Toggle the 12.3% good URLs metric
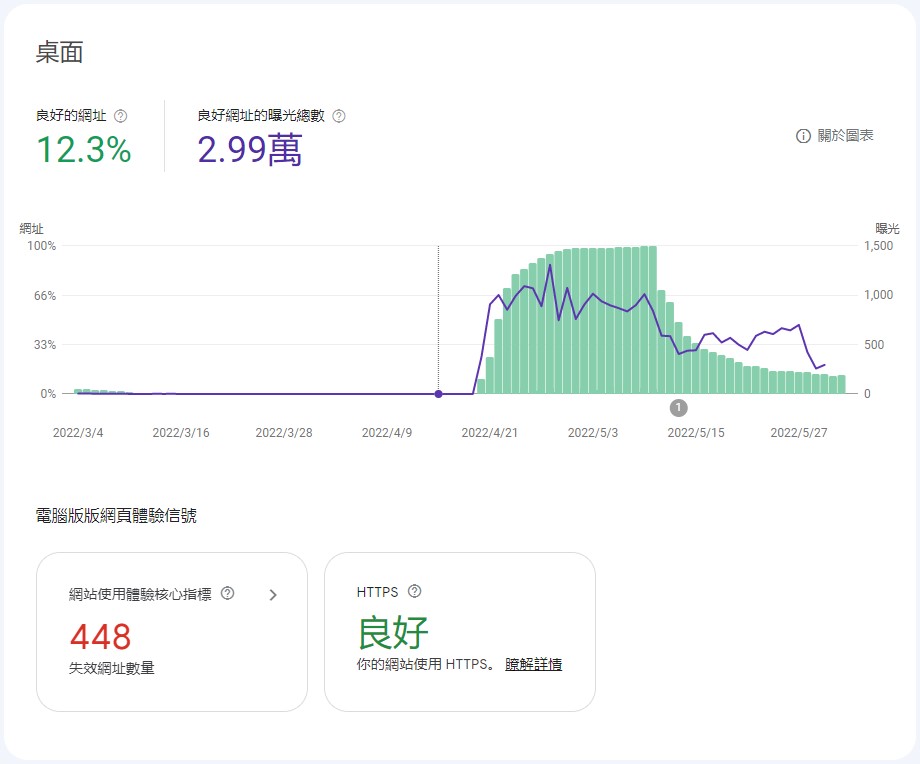The image size is (920, 764). 84,150
